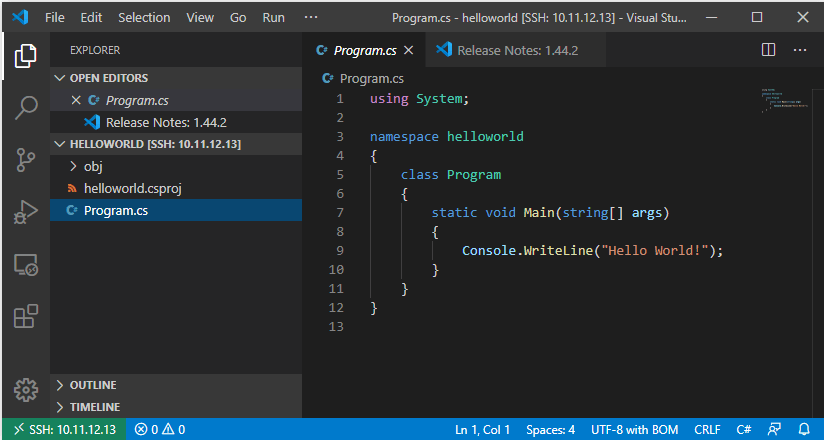The width and height of the screenshot is (824, 440).
Task: Open the Remote Explorer view
Action: tap(26, 265)
